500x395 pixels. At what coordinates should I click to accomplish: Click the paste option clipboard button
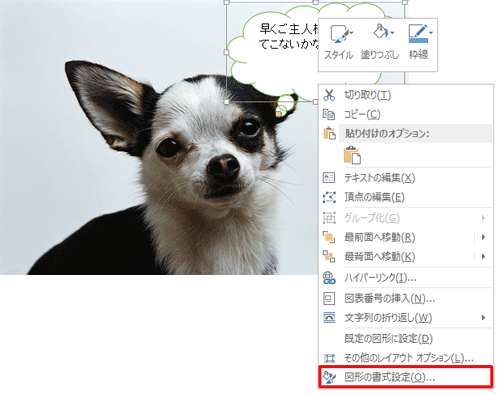(352, 155)
